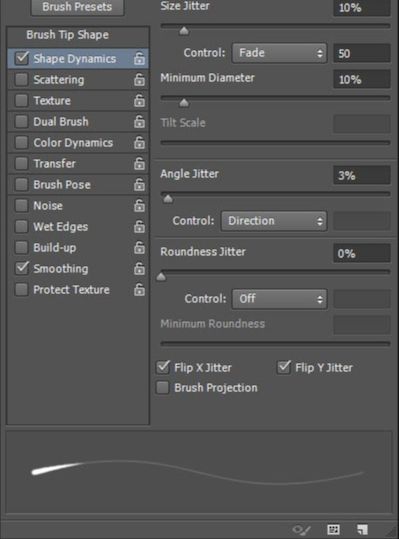This screenshot has width=399, height=539.
Task: Enable the Scattering checkbox
Action: pyautogui.click(x=21, y=80)
